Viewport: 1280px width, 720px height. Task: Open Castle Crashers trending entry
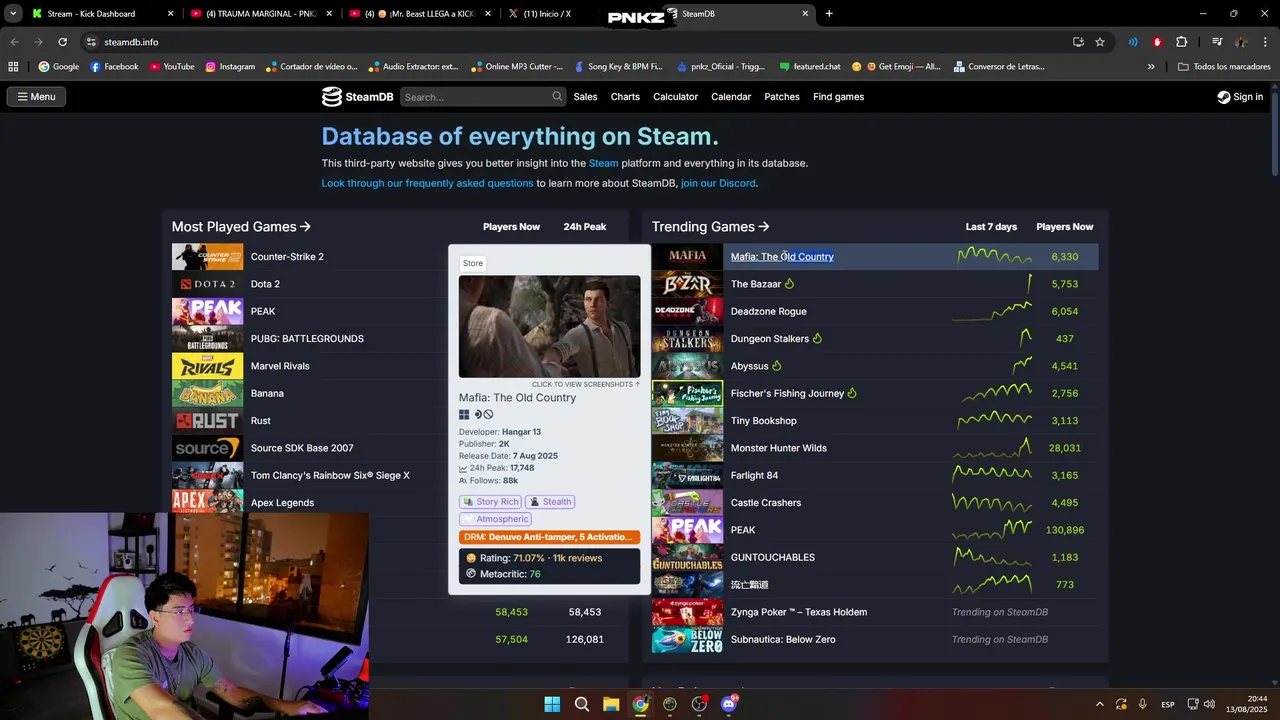click(766, 503)
